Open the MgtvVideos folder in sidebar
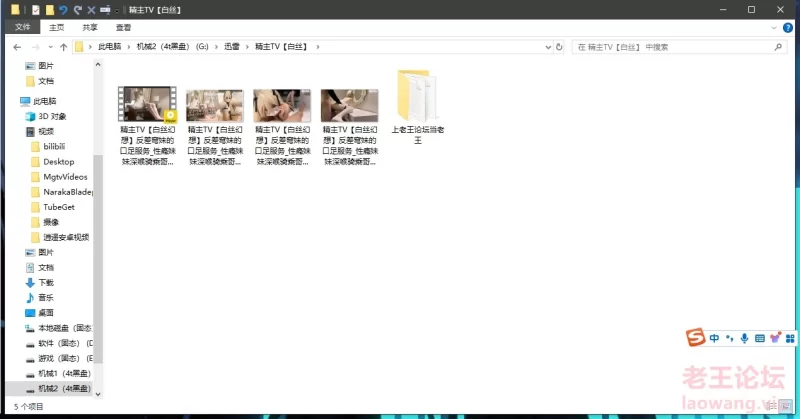This screenshot has width=800, height=419. [x=59, y=177]
